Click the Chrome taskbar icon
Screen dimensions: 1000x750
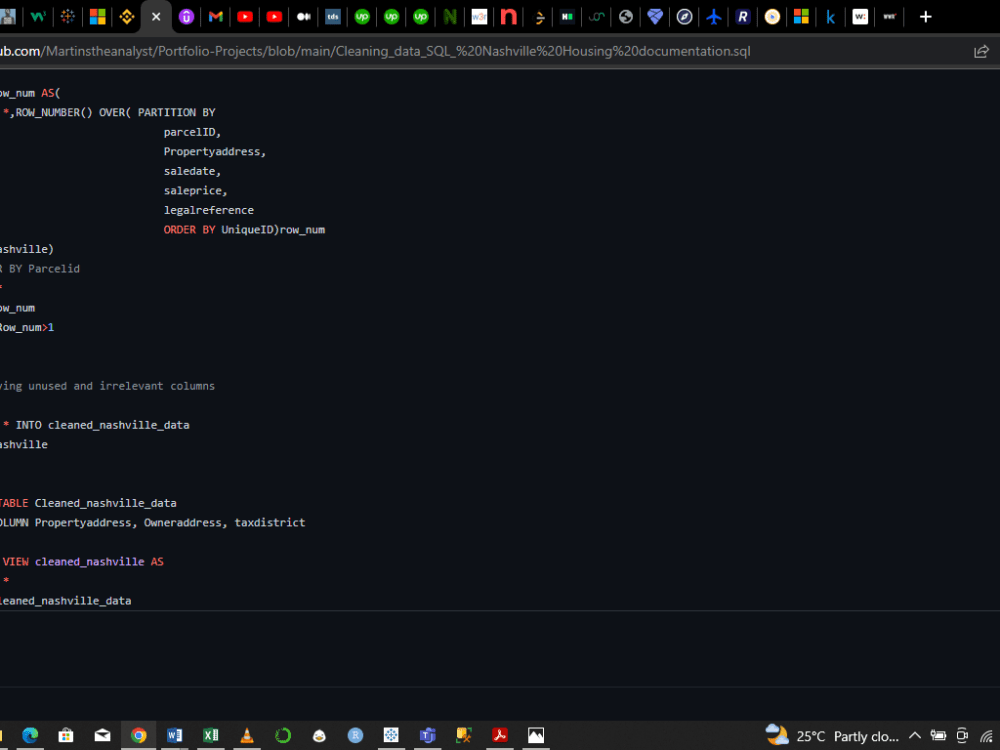tap(138, 735)
